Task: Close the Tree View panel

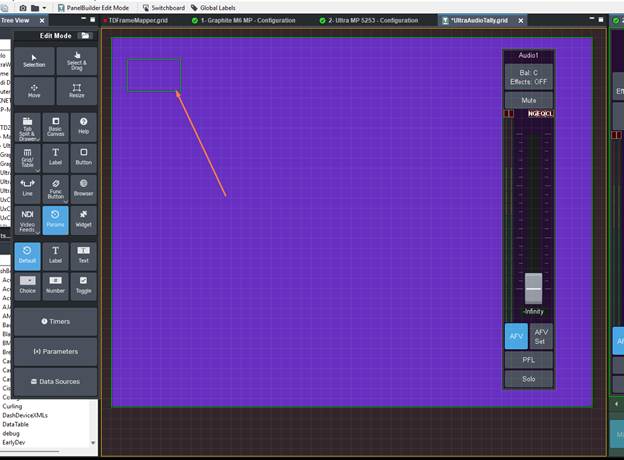Action: [42, 20]
